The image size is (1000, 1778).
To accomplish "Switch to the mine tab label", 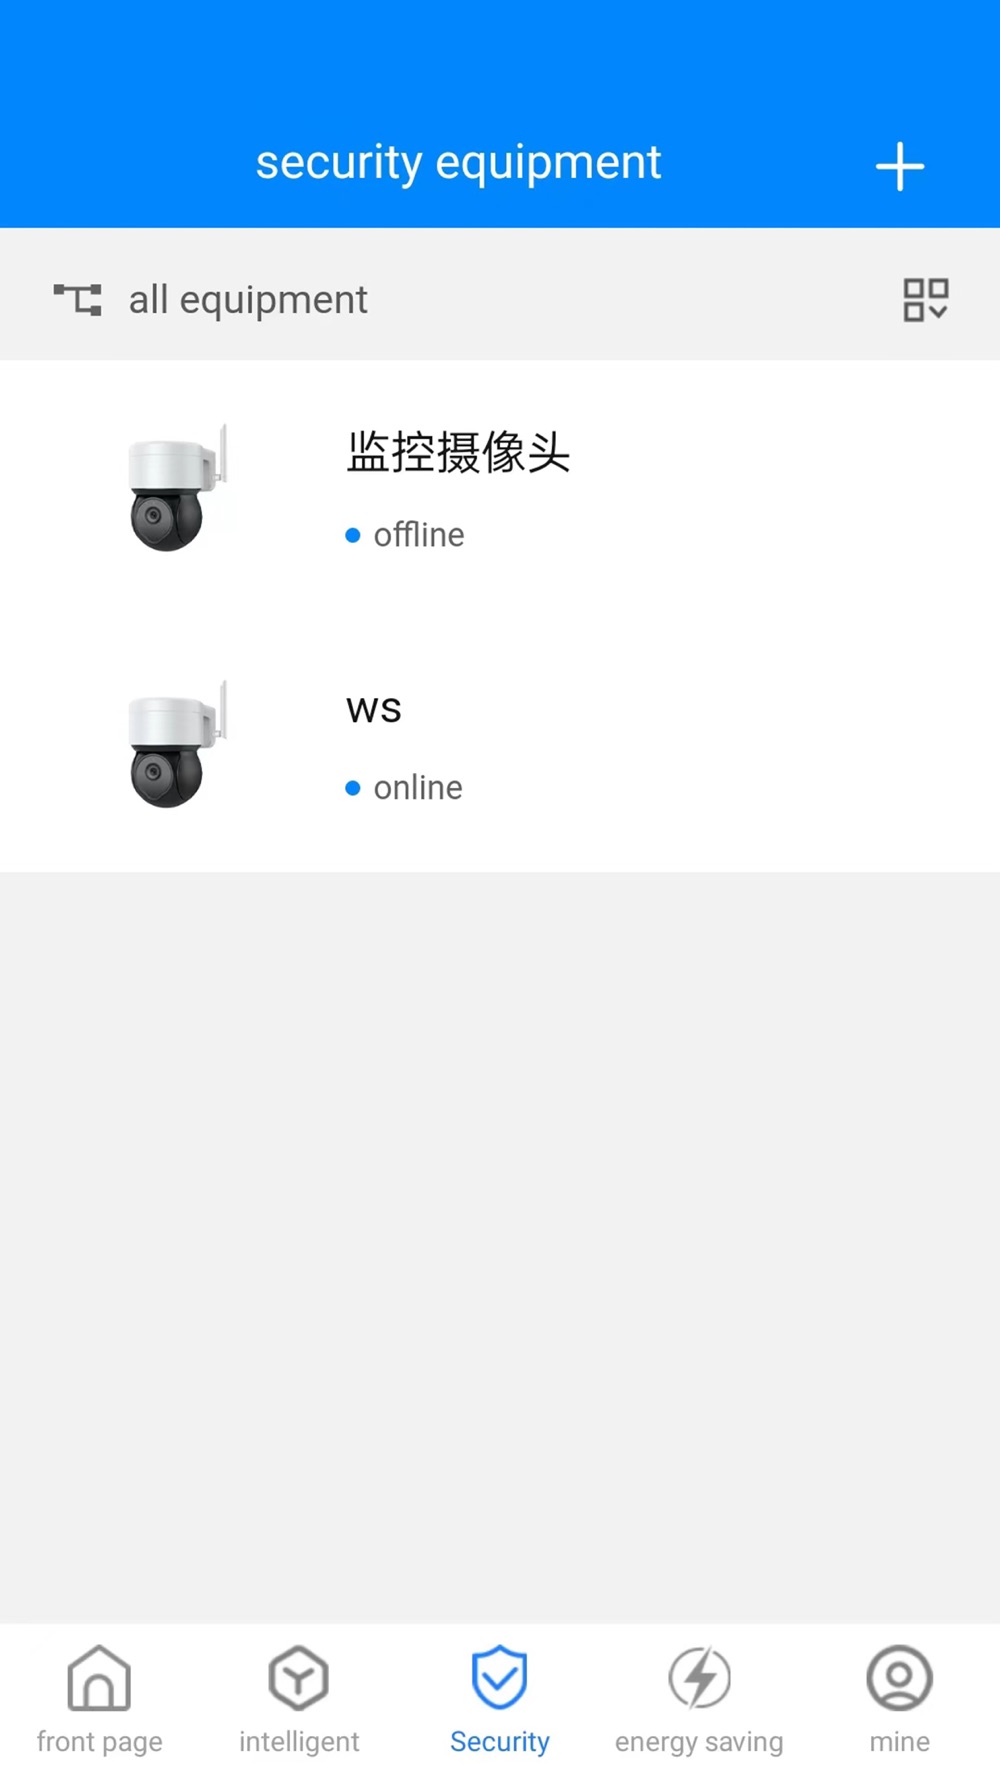I will coord(900,1742).
